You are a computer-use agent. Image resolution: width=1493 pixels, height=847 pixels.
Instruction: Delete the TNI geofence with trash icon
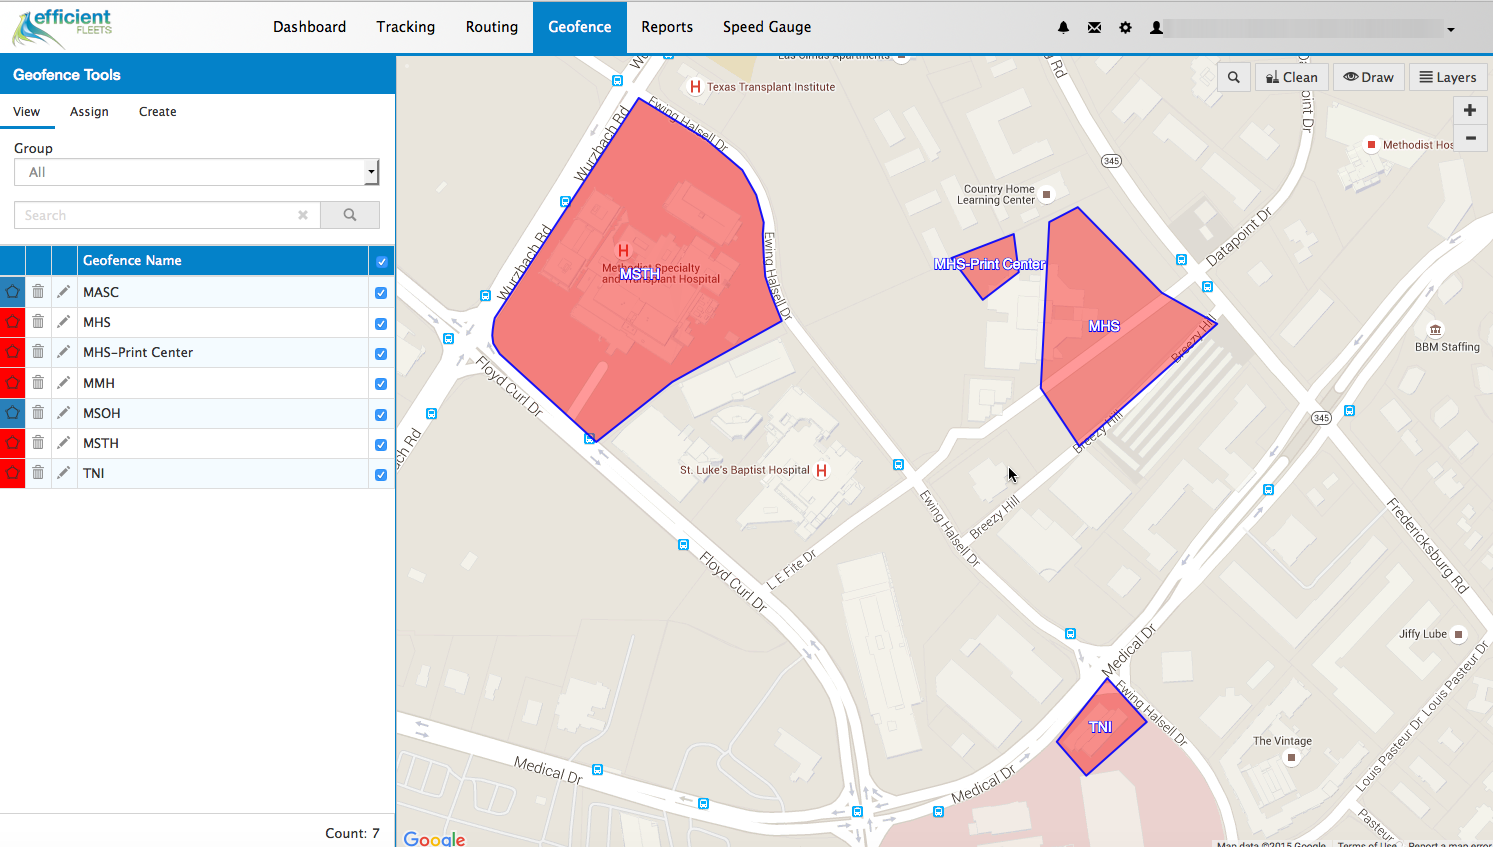point(38,473)
